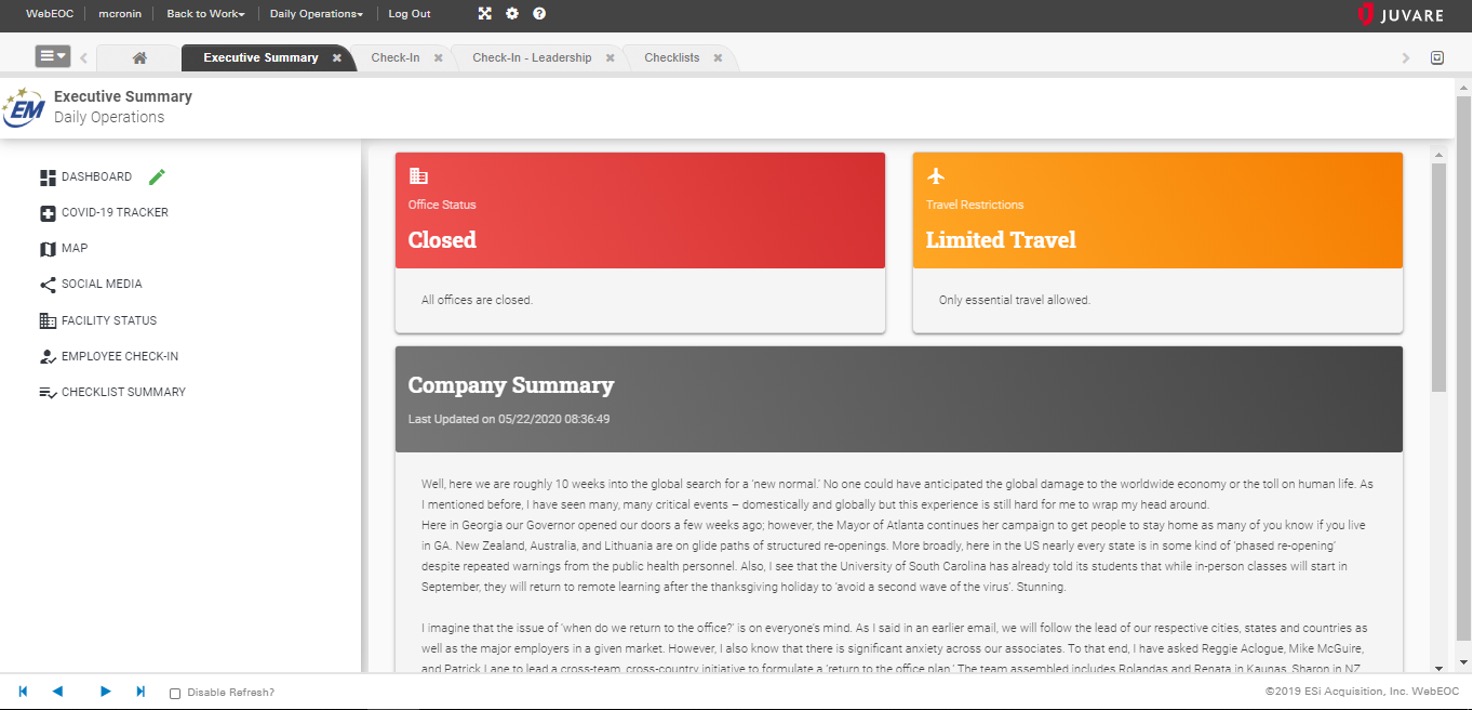Image resolution: width=1472 pixels, height=710 pixels.
Task: Open the help question mark icon
Action: click(x=539, y=14)
